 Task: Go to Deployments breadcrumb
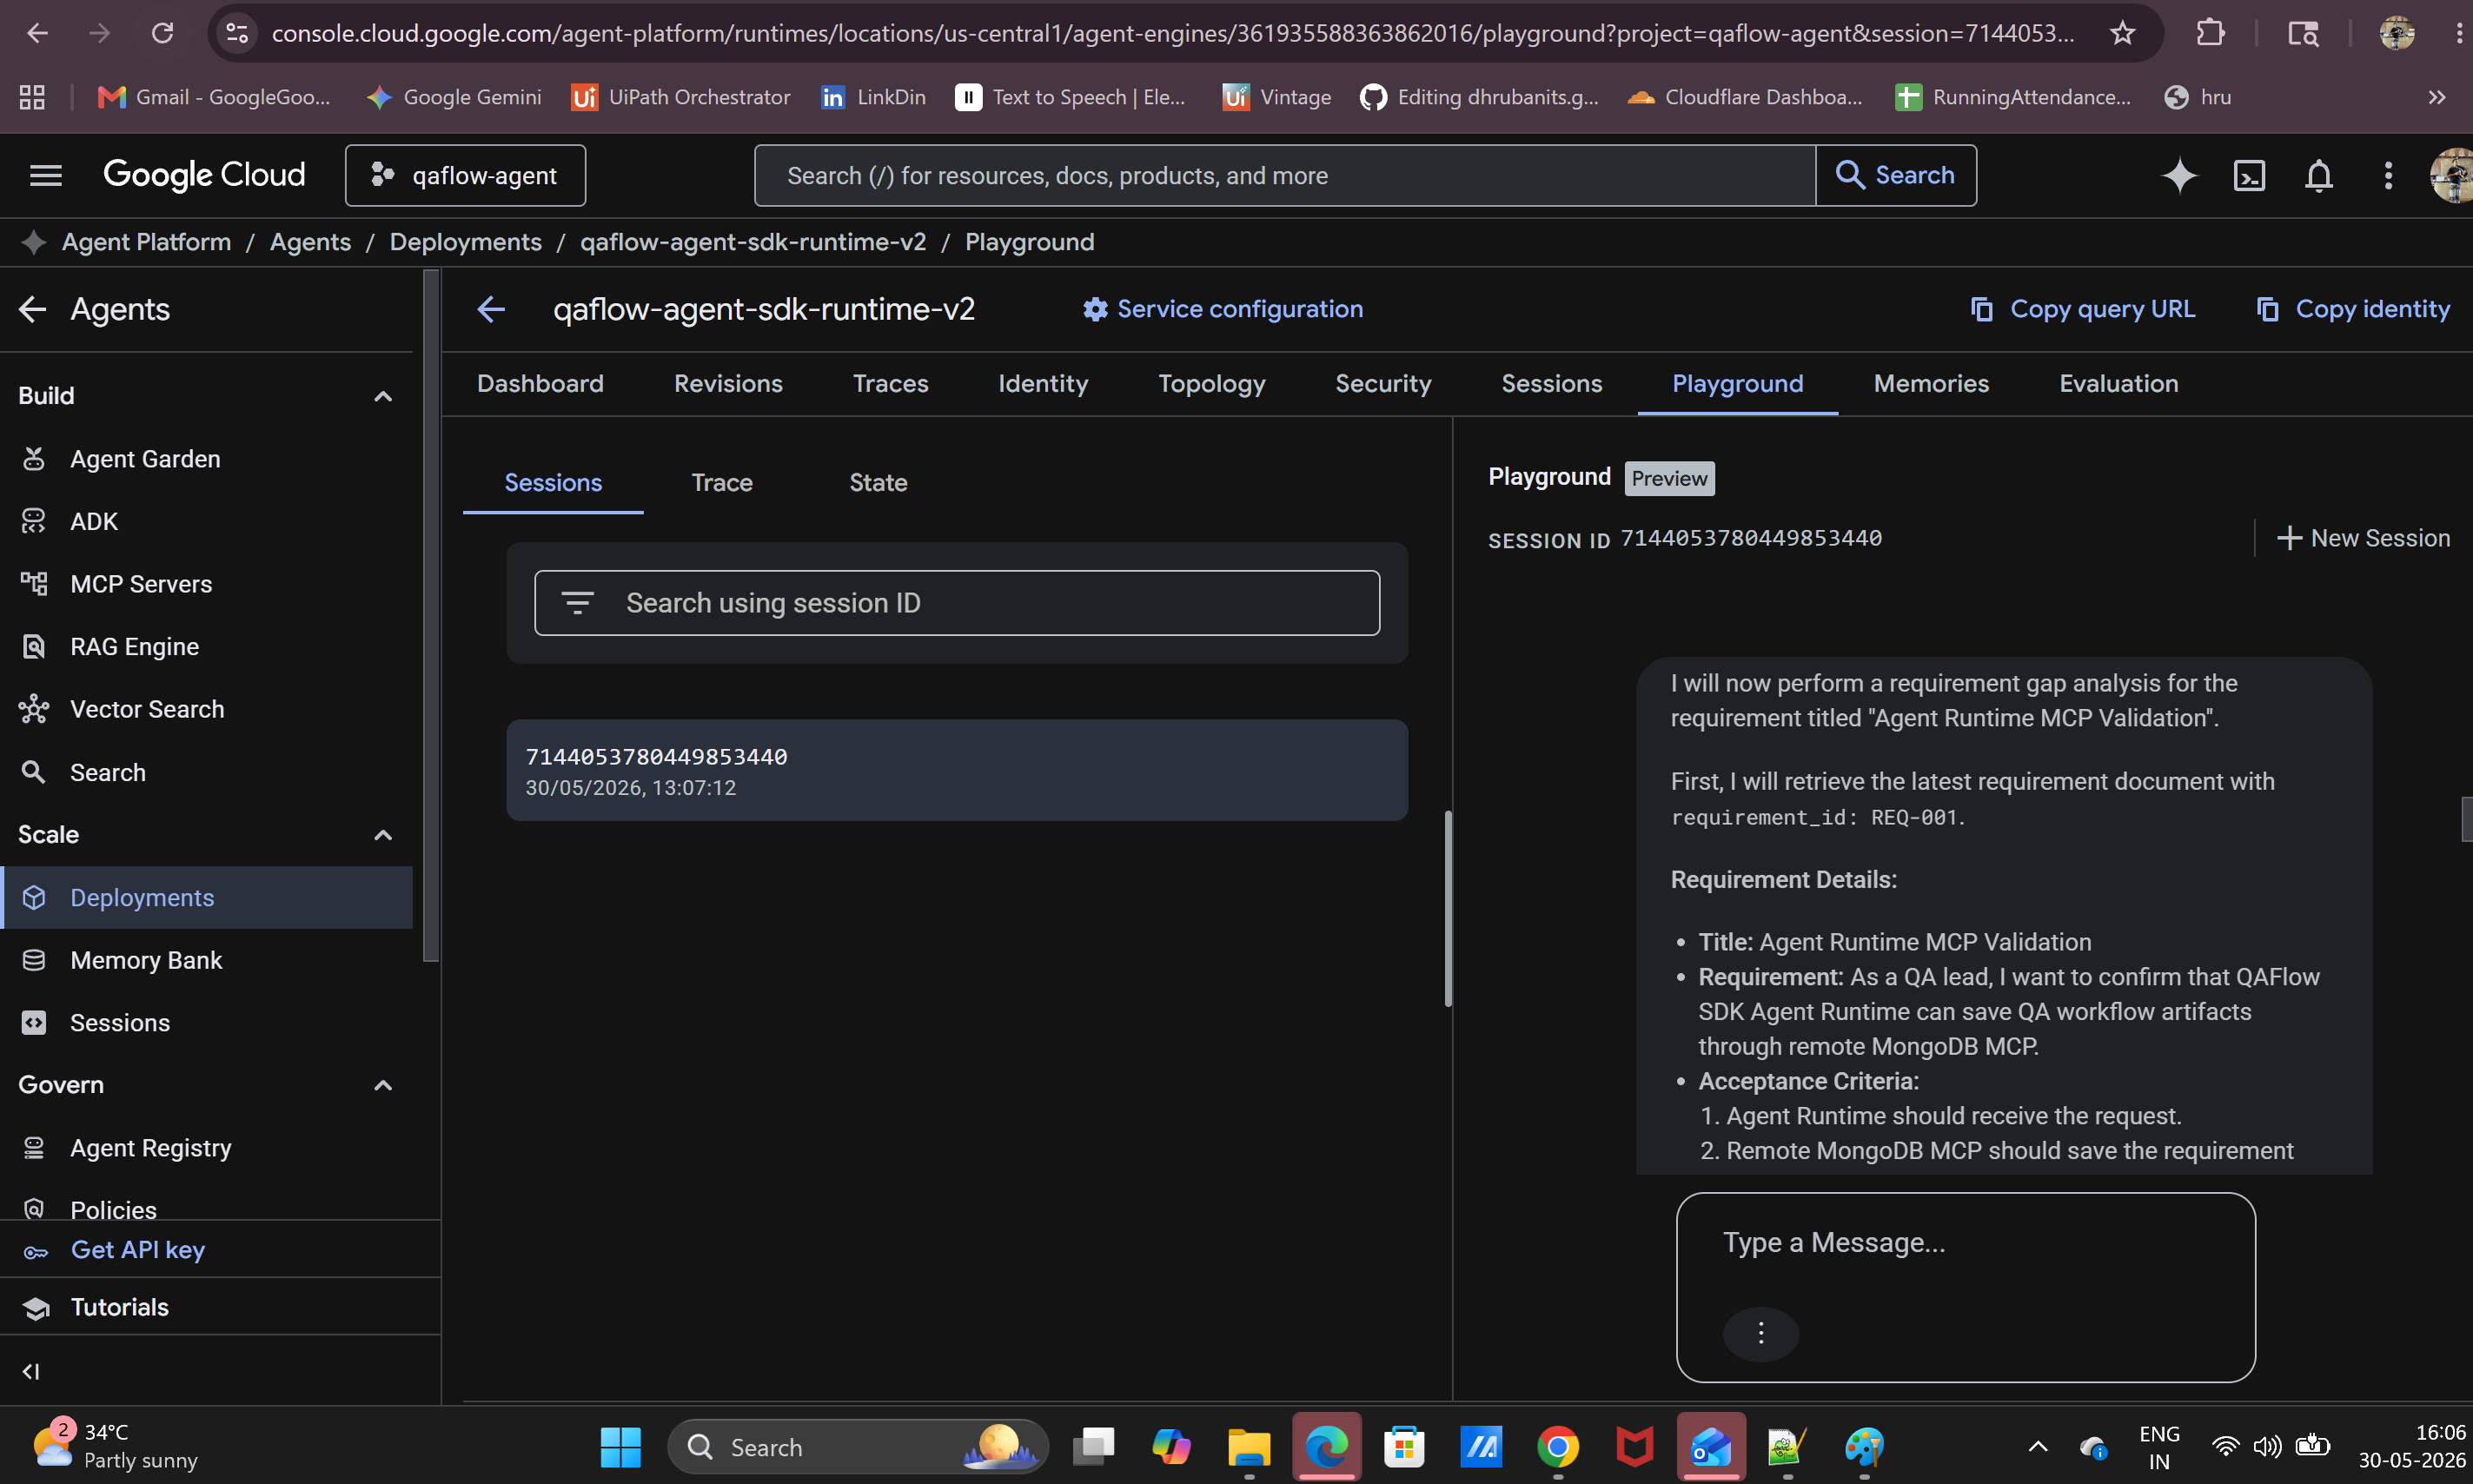[465, 242]
